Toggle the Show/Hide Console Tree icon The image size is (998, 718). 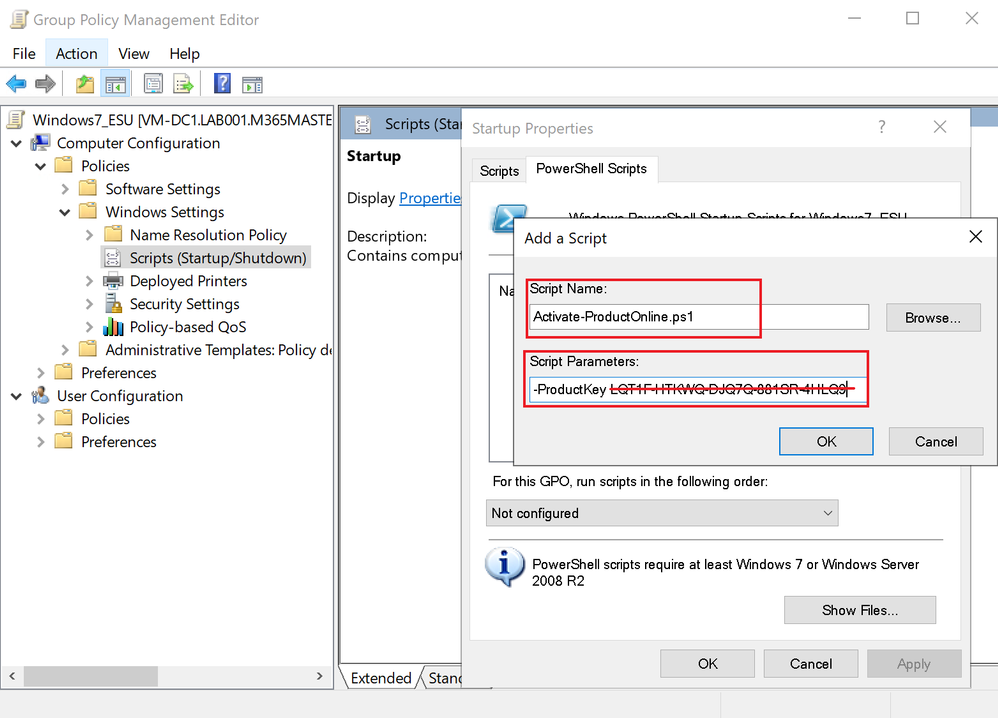tap(115, 84)
